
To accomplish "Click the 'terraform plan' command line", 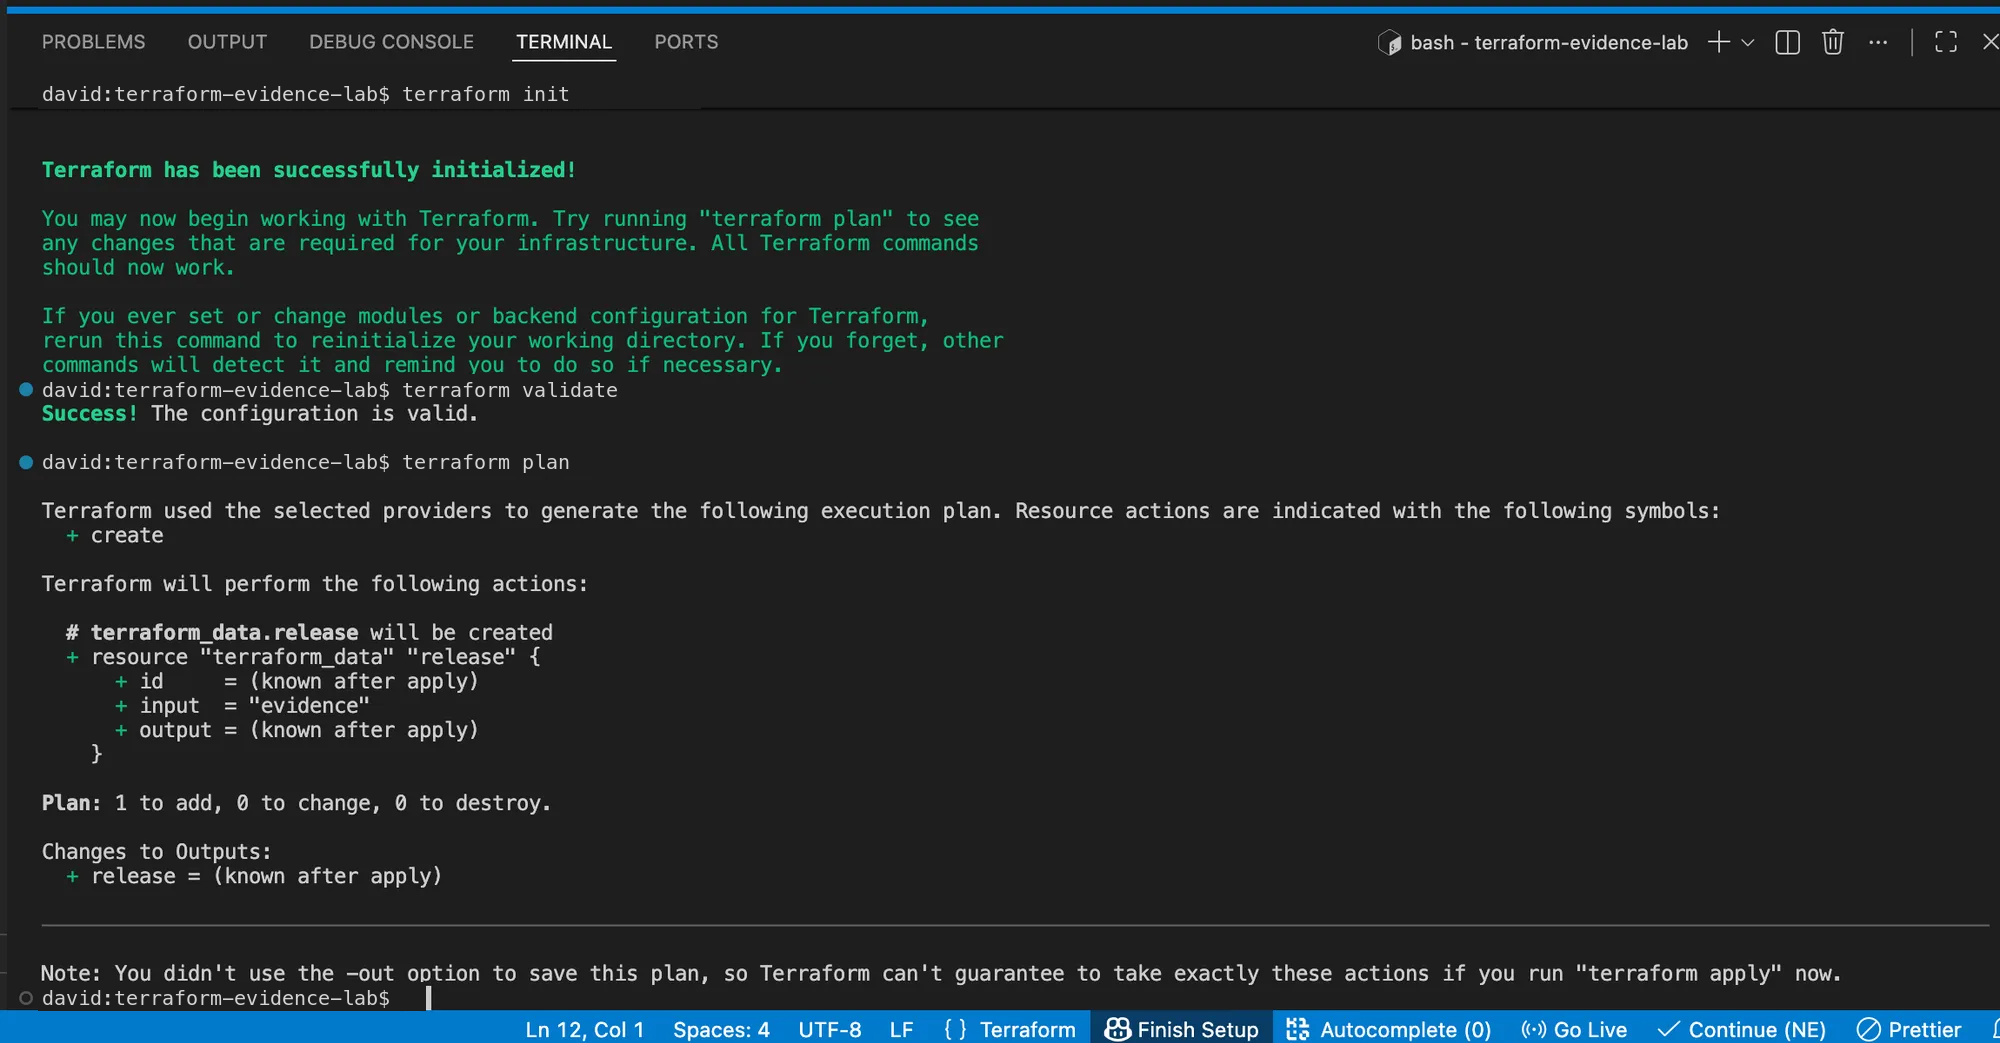I will [306, 462].
